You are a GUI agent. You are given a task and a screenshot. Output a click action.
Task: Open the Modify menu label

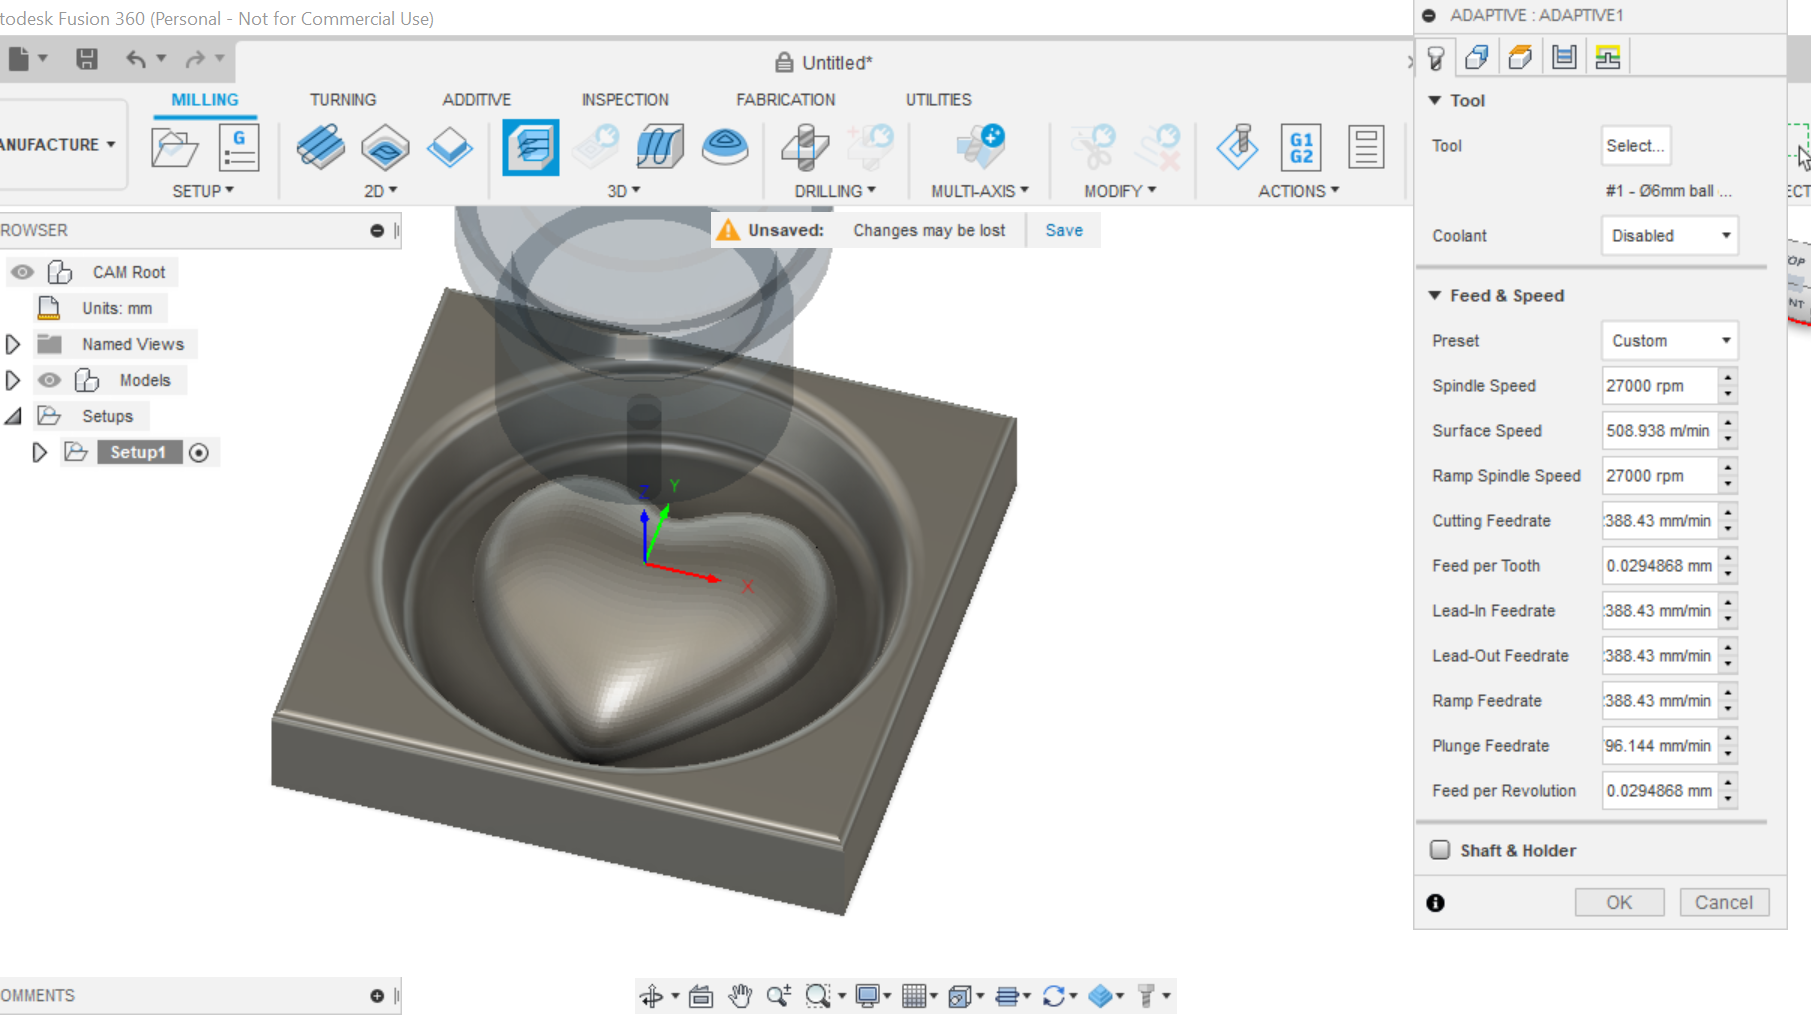pyautogui.click(x=1120, y=191)
